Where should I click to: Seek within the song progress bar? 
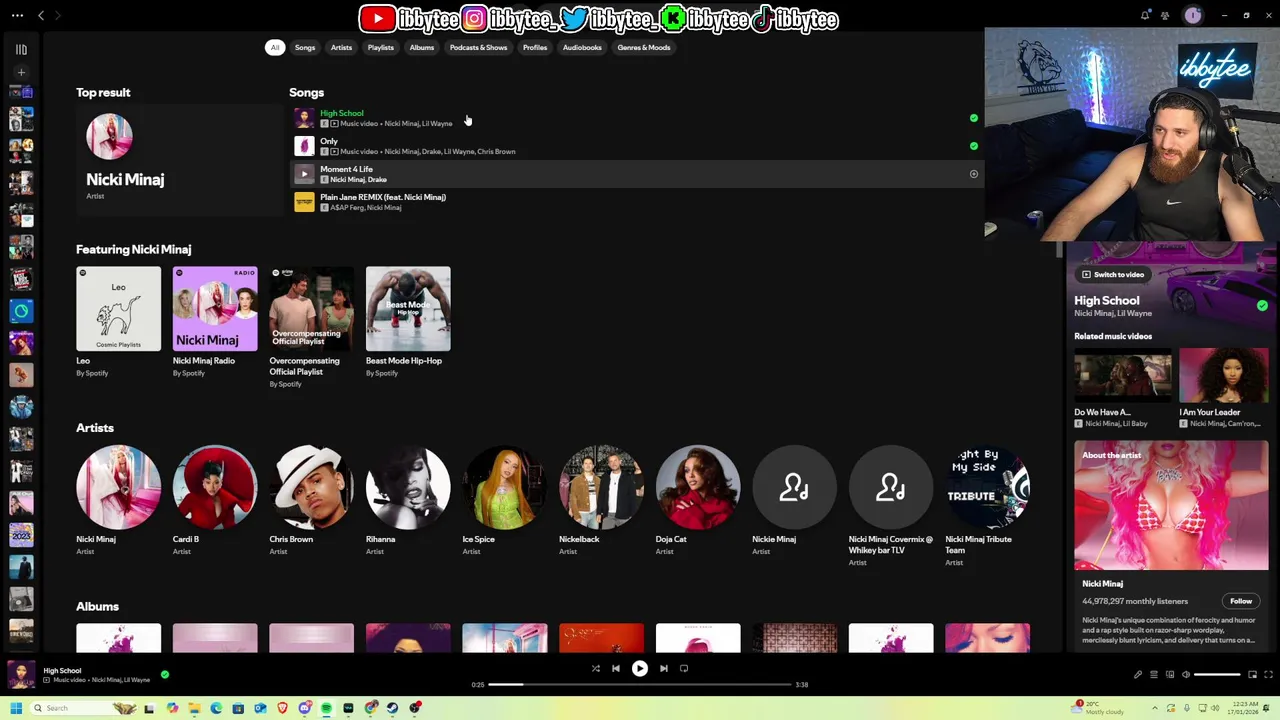(x=640, y=685)
